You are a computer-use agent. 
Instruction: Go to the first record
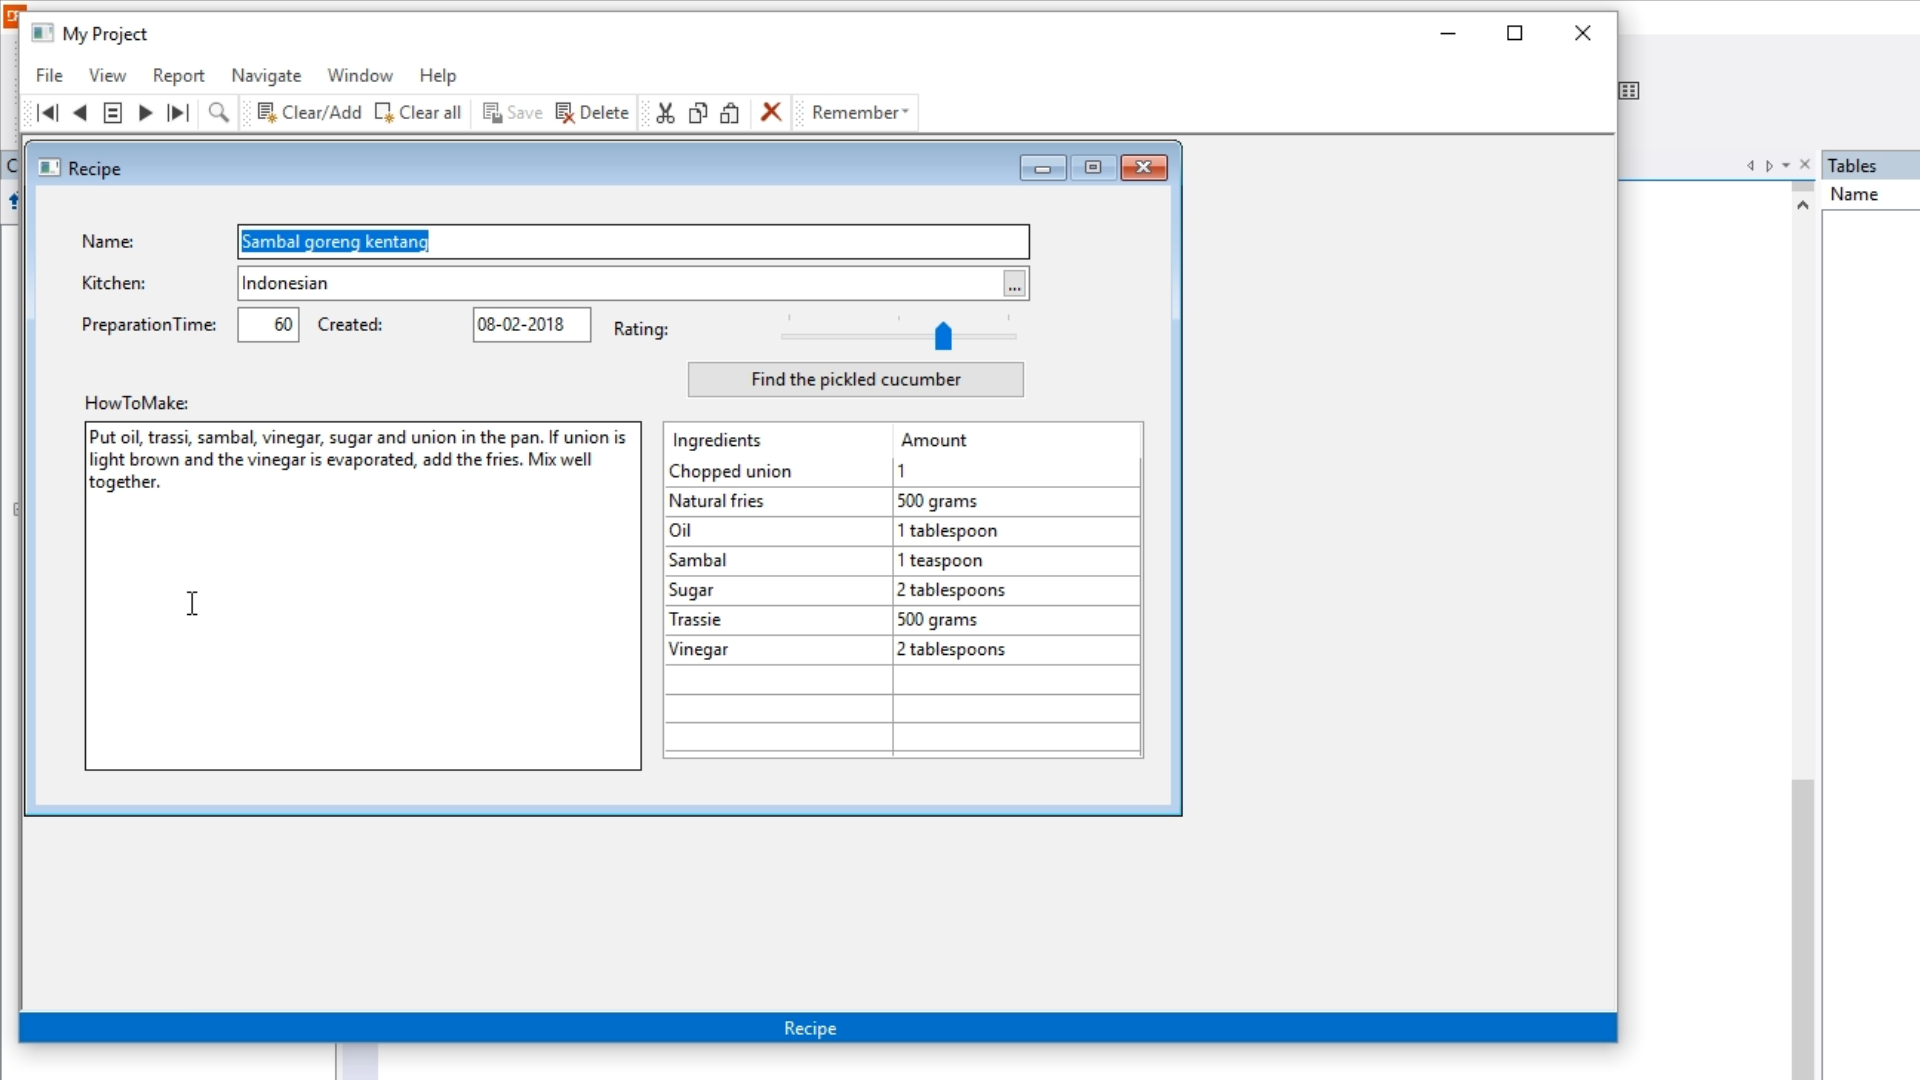pyautogui.click(x=47, y=113)
